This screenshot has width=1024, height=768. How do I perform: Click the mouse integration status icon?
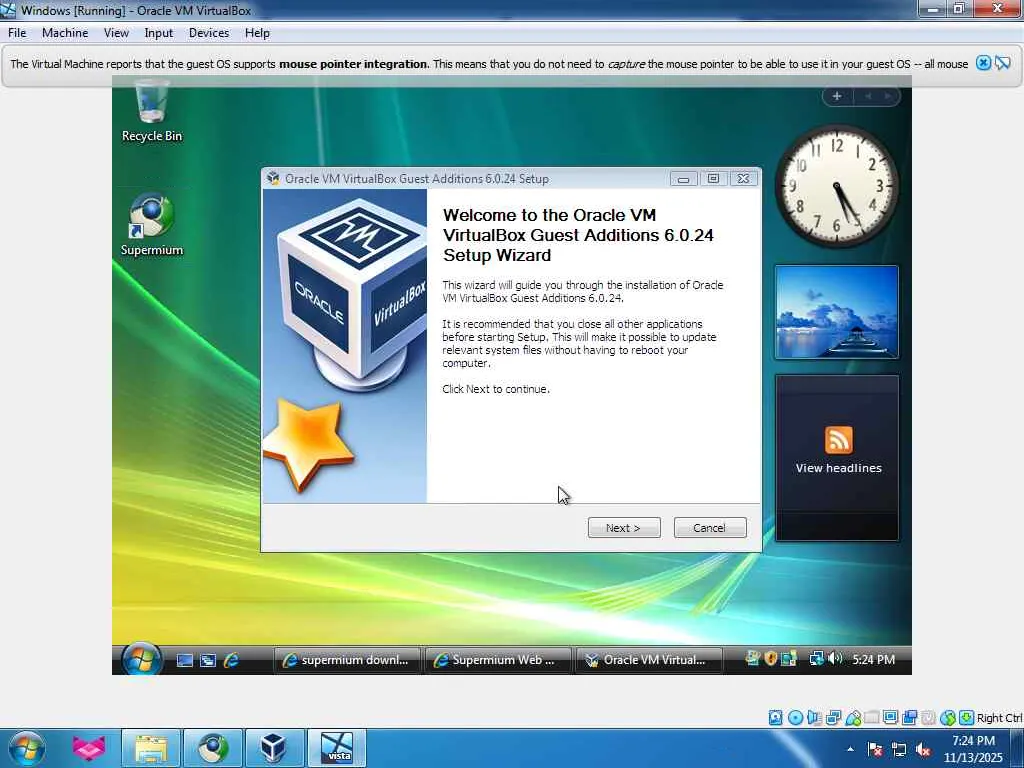pos(948,718)
